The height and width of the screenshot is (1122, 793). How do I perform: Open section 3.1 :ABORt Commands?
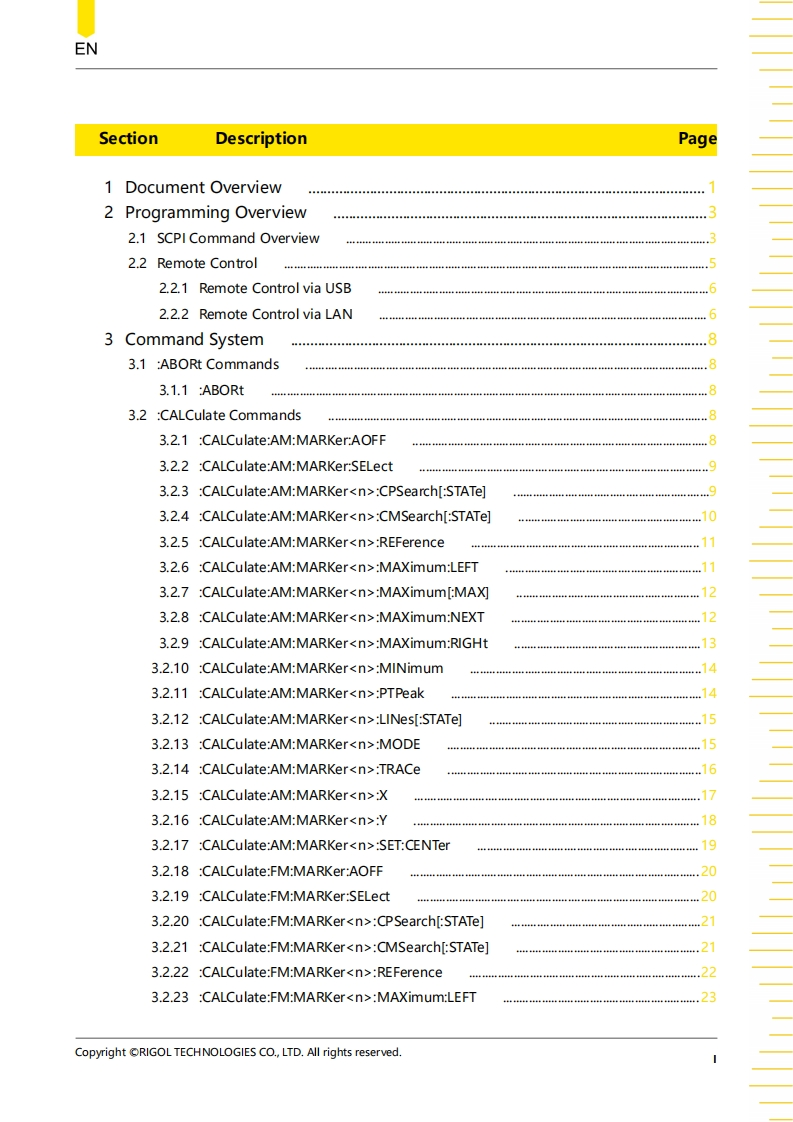click(x=218, y=364)
